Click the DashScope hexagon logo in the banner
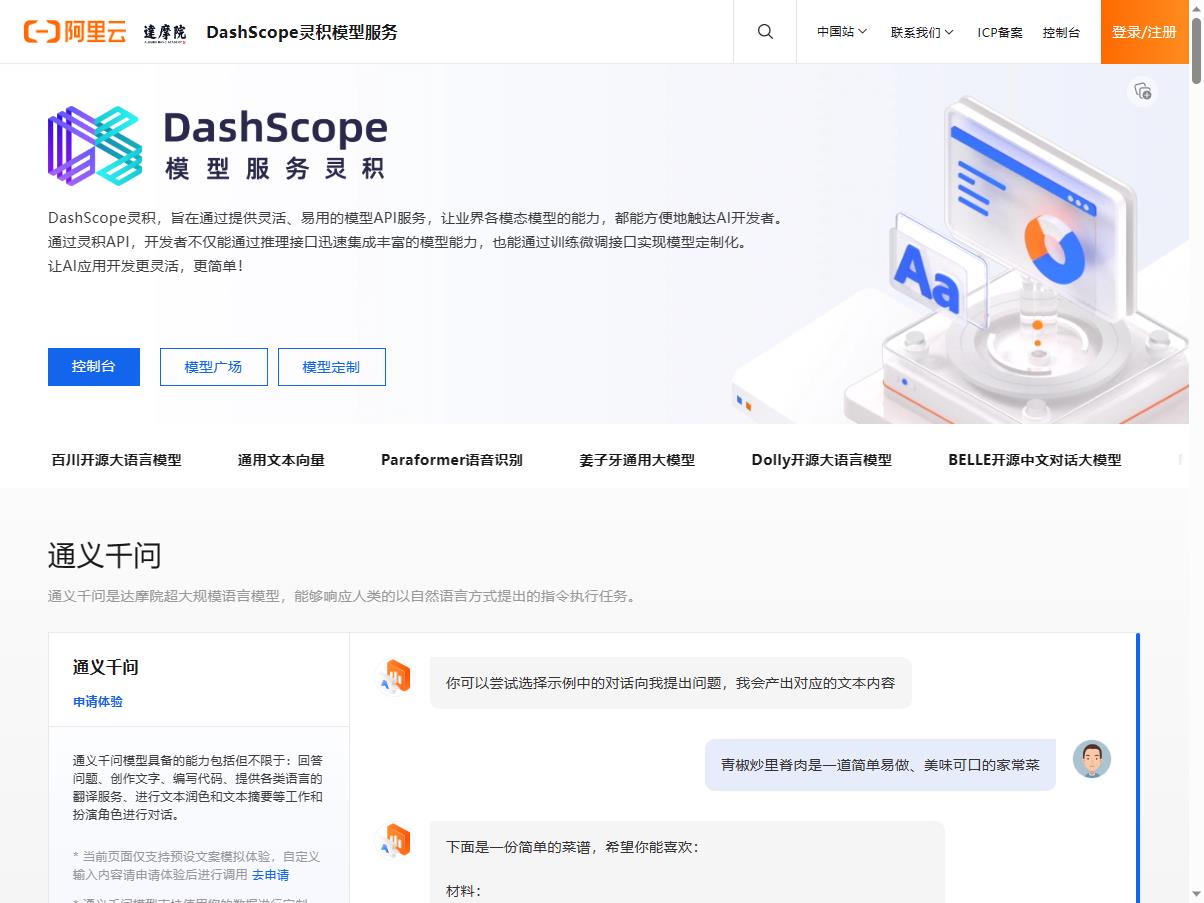Image resolution: width=1204 pixels, height=903 pixels. coord(95,146)
